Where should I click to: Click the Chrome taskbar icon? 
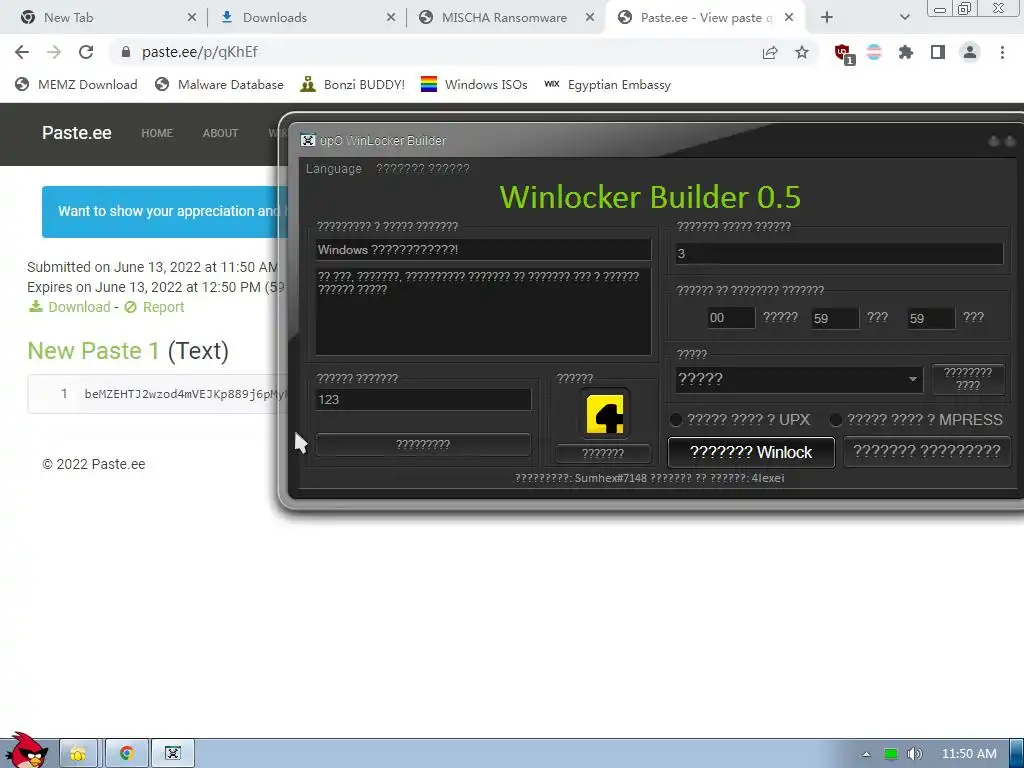[x=127, y=754]
